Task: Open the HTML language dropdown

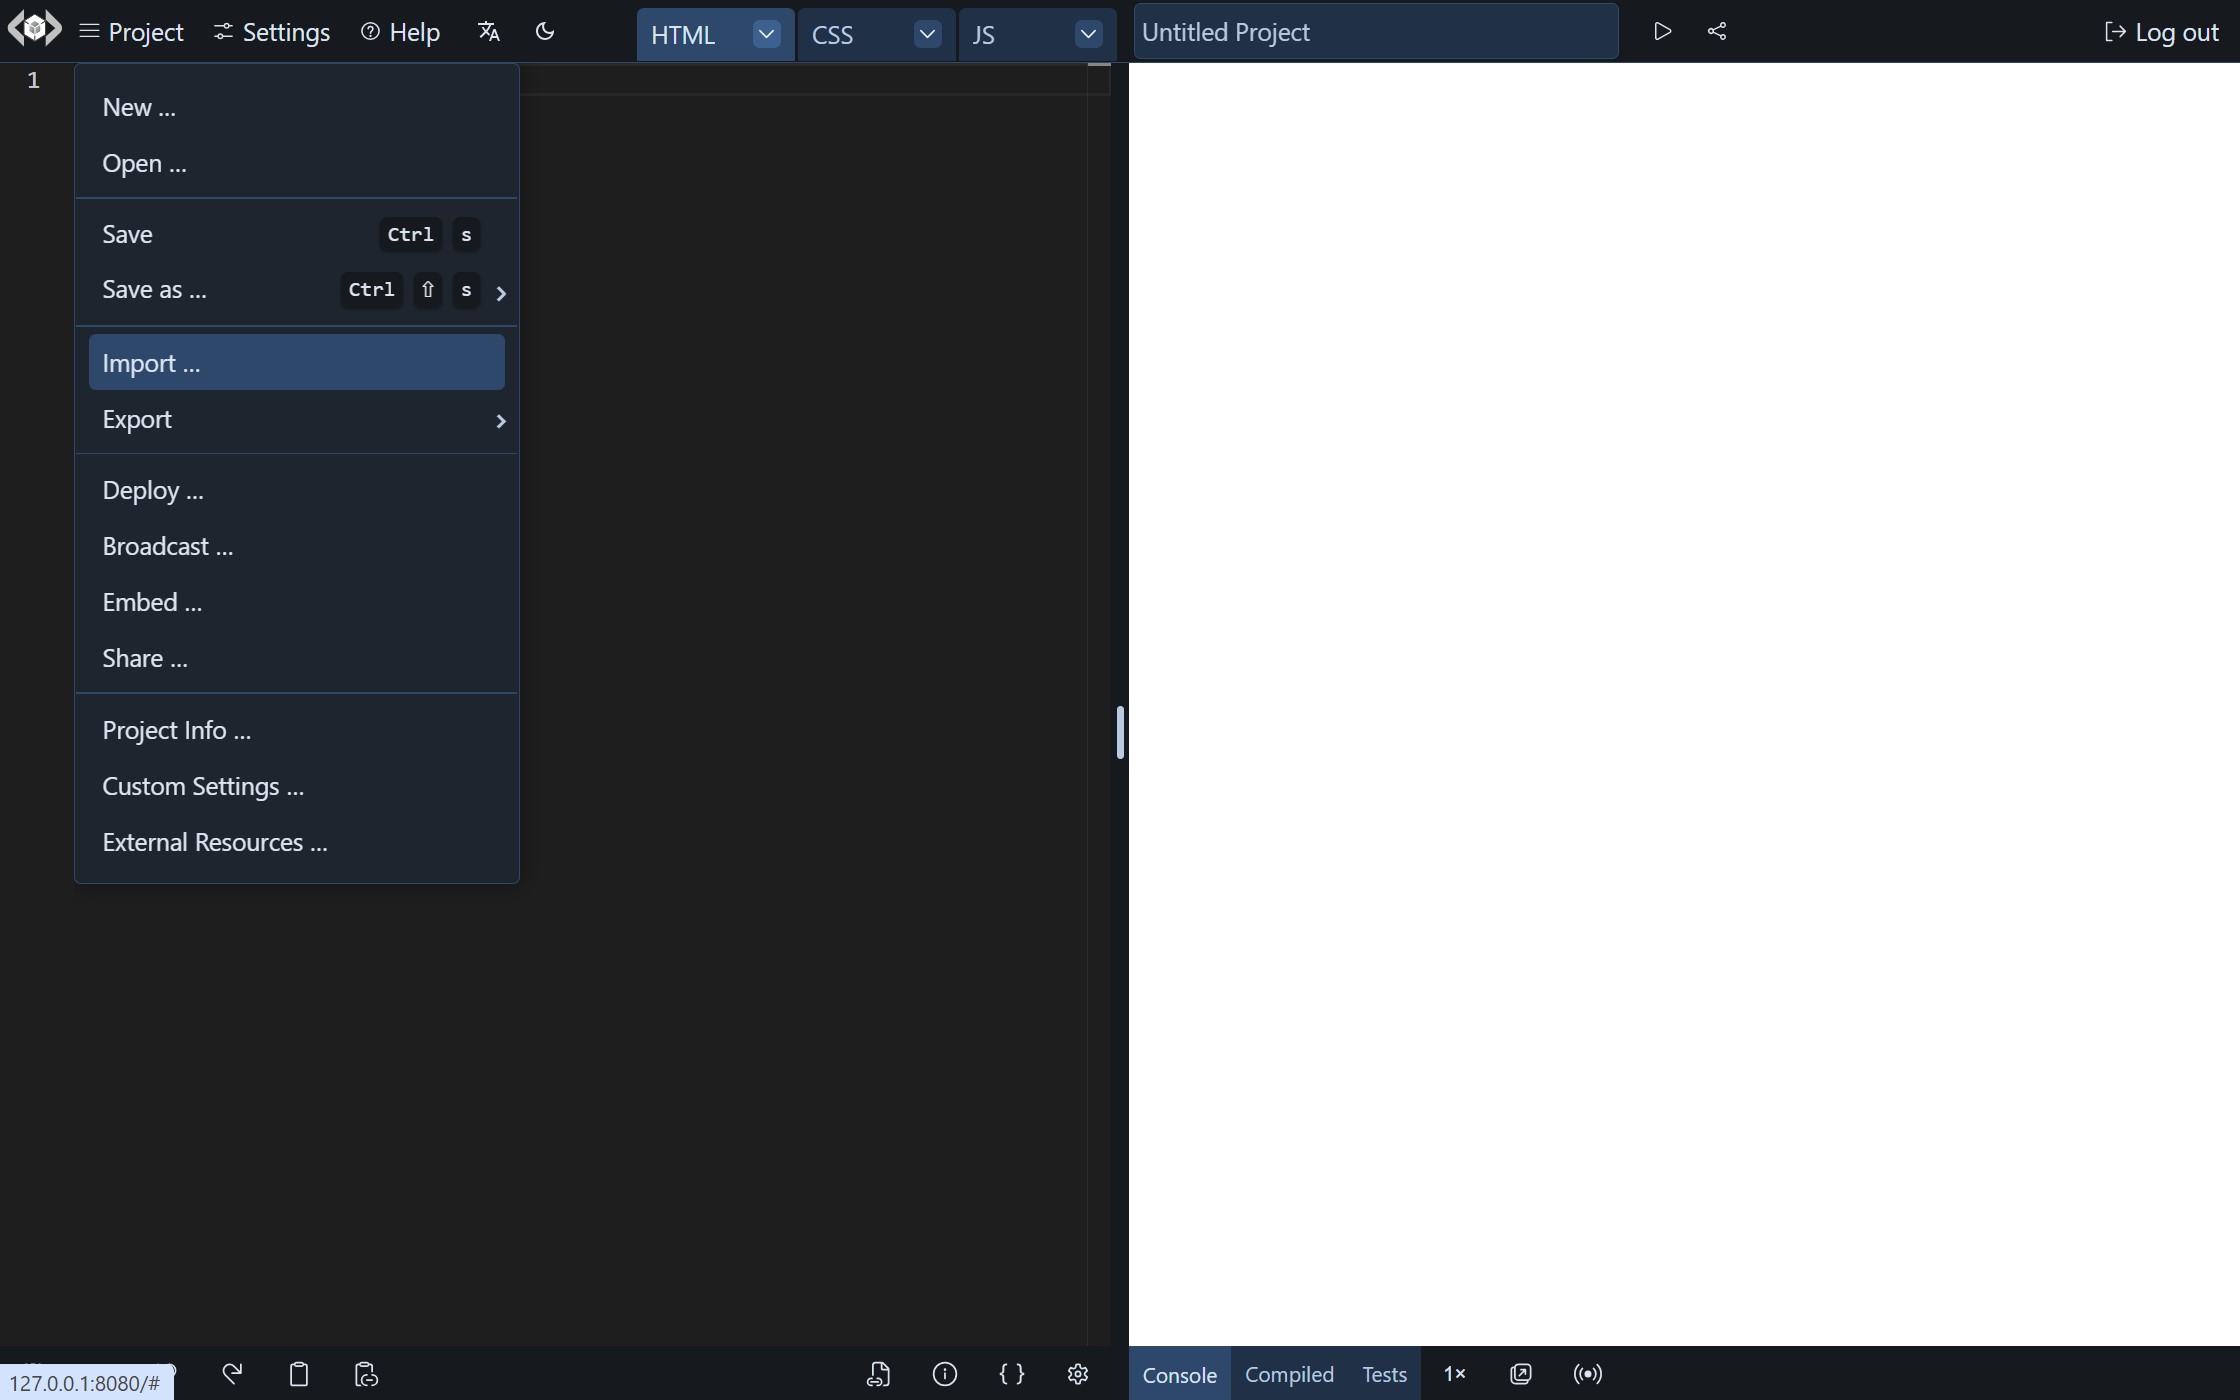Action: 766,33
